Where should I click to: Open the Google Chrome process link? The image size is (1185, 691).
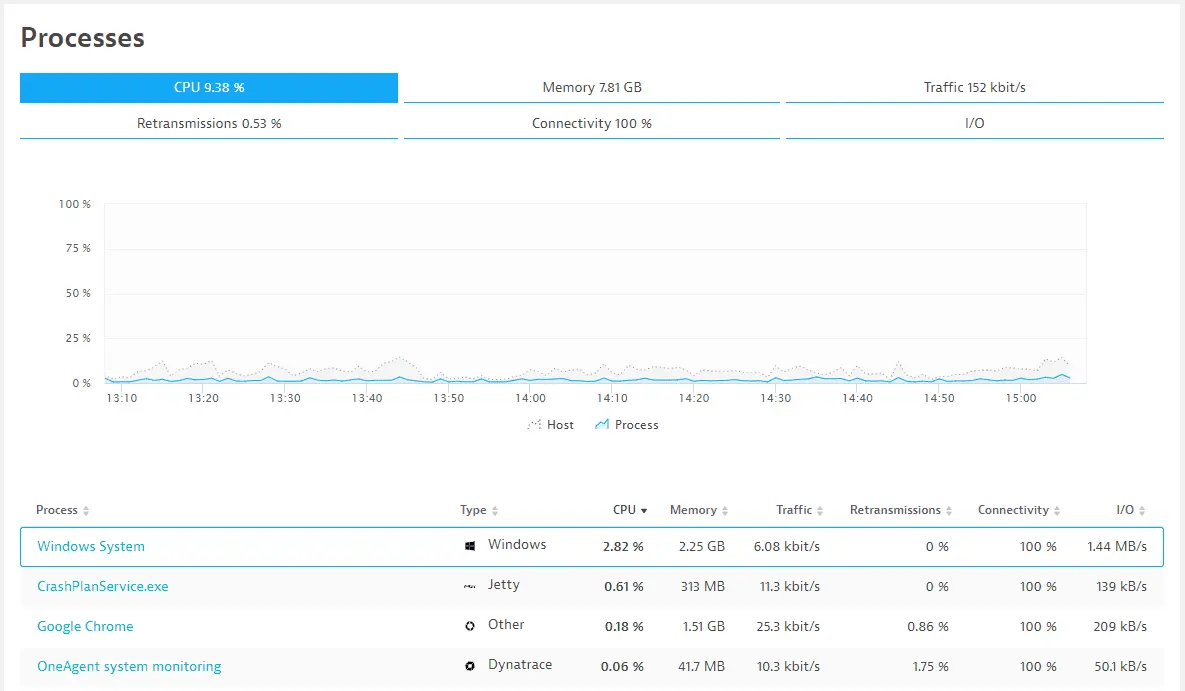tap(85, 627)
